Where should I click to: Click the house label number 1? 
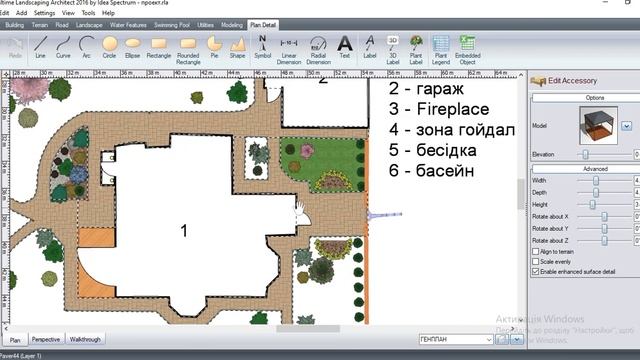coord(184,231)
